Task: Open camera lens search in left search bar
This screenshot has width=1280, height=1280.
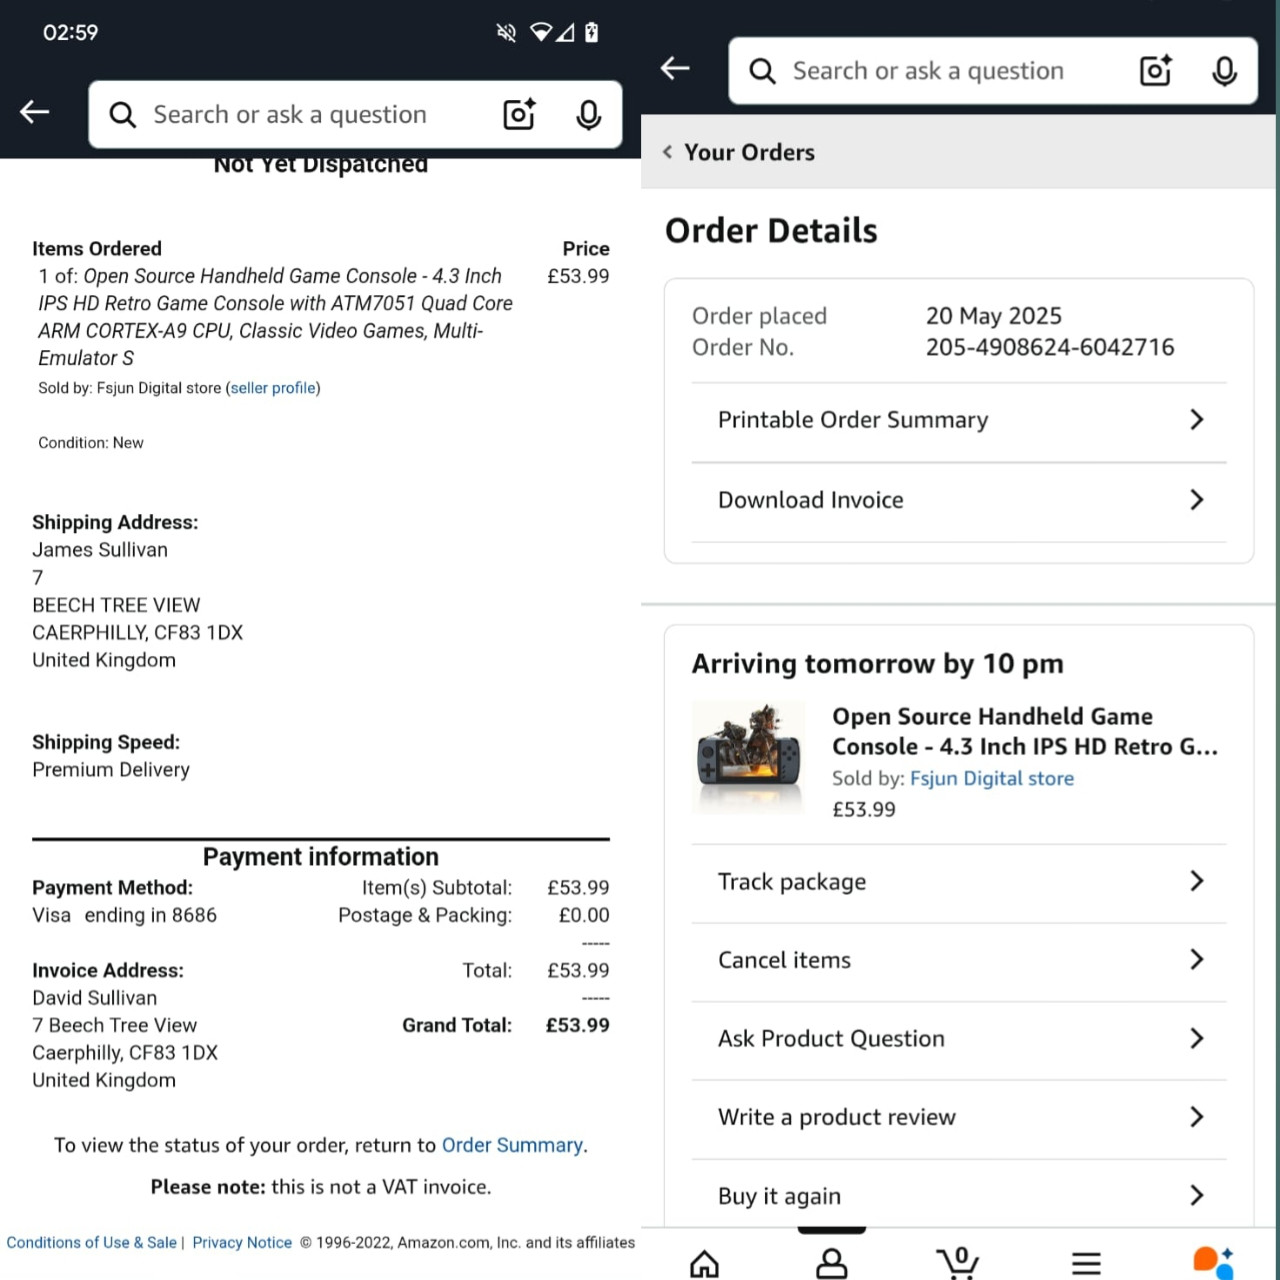Action: 519,115
